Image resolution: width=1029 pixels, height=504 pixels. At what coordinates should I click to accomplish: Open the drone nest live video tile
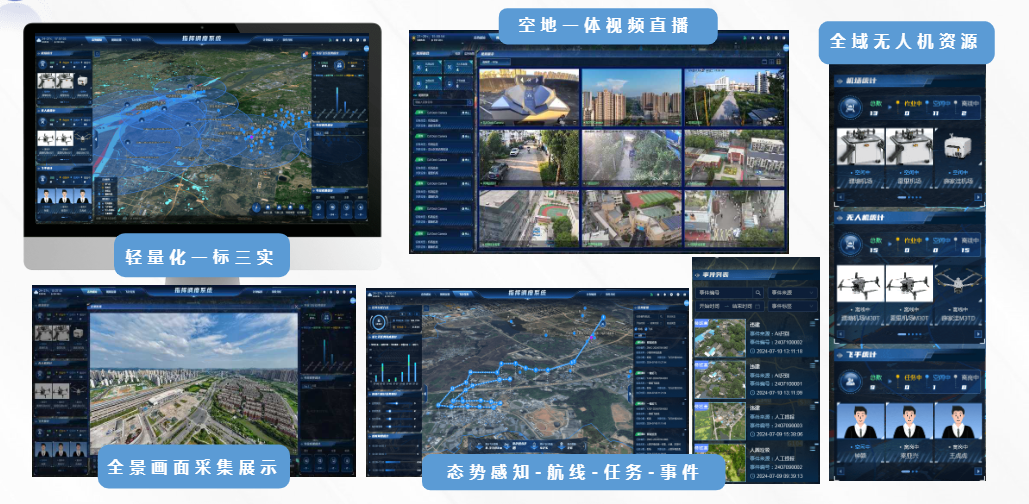[x=529, y=97]
